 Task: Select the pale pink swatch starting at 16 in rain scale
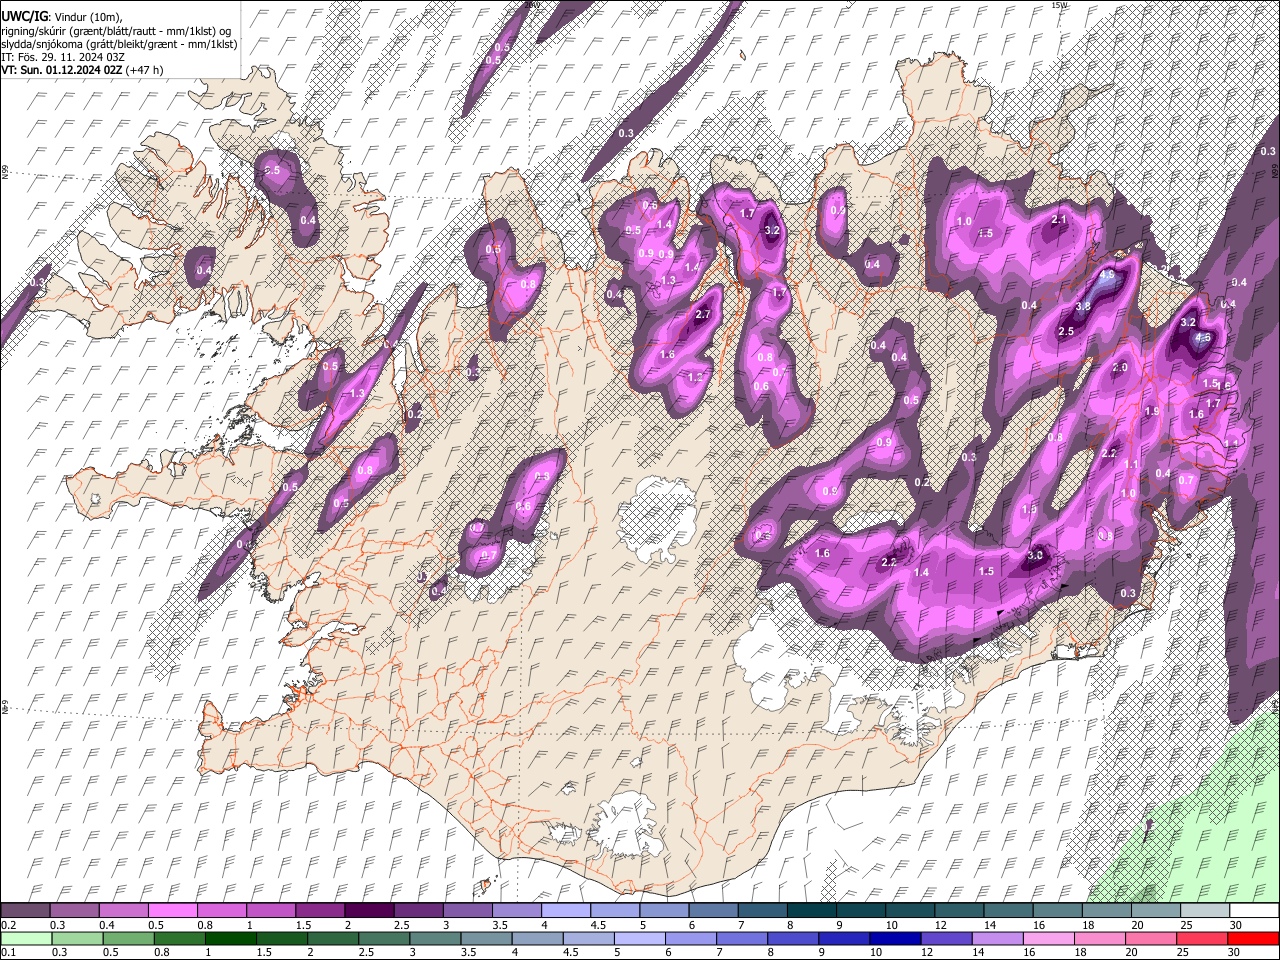pos(1049,939)
